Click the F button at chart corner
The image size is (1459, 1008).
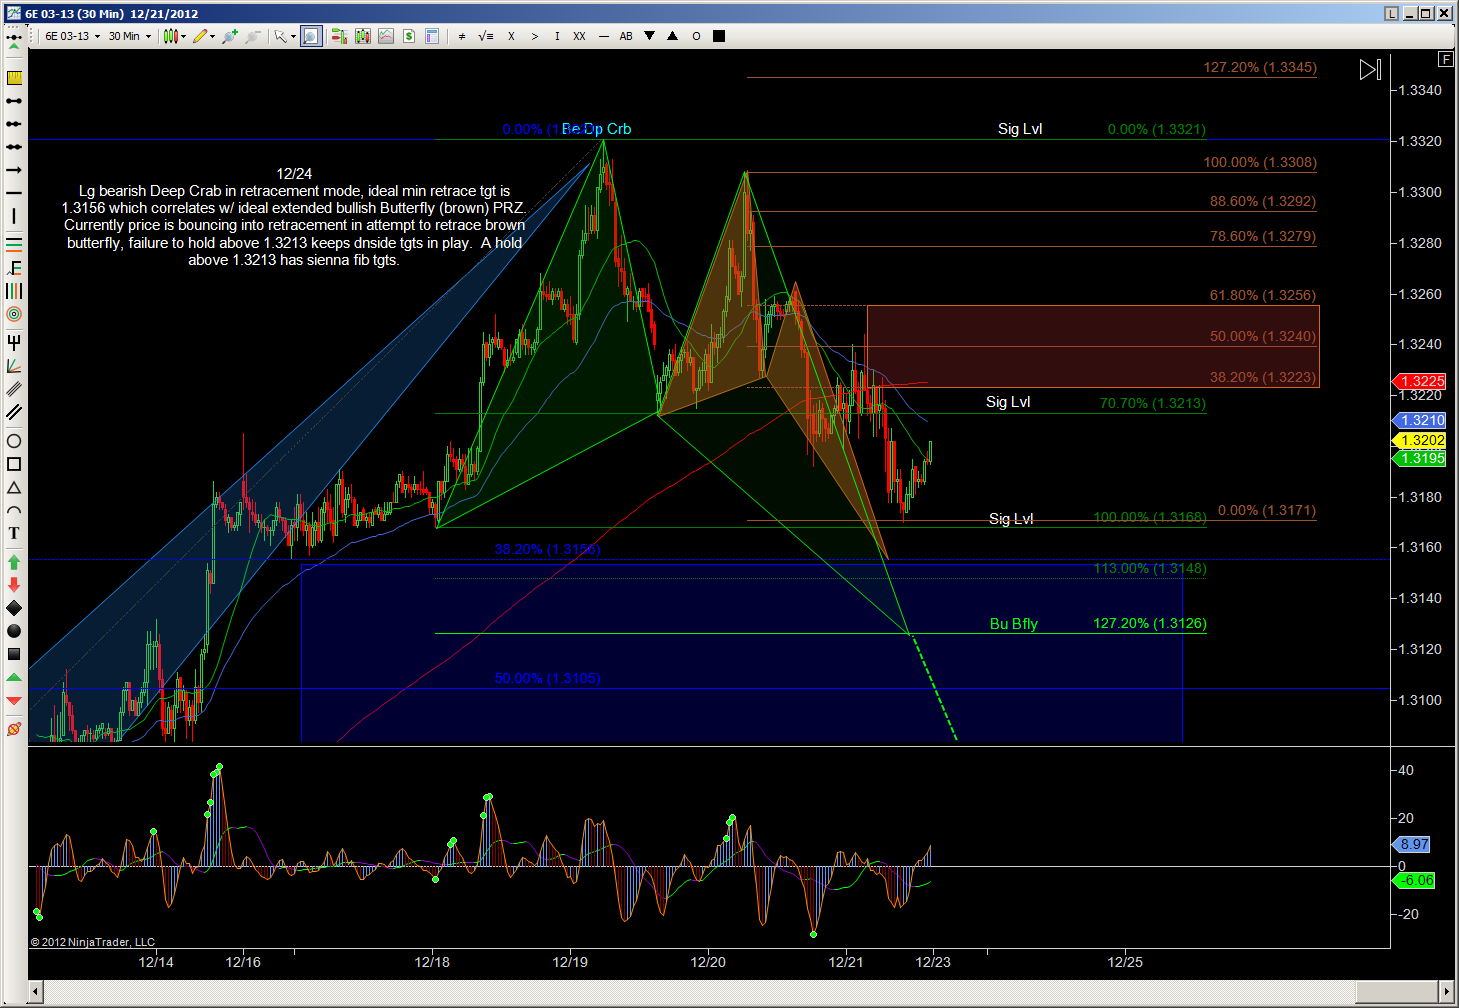point(1445,60)
